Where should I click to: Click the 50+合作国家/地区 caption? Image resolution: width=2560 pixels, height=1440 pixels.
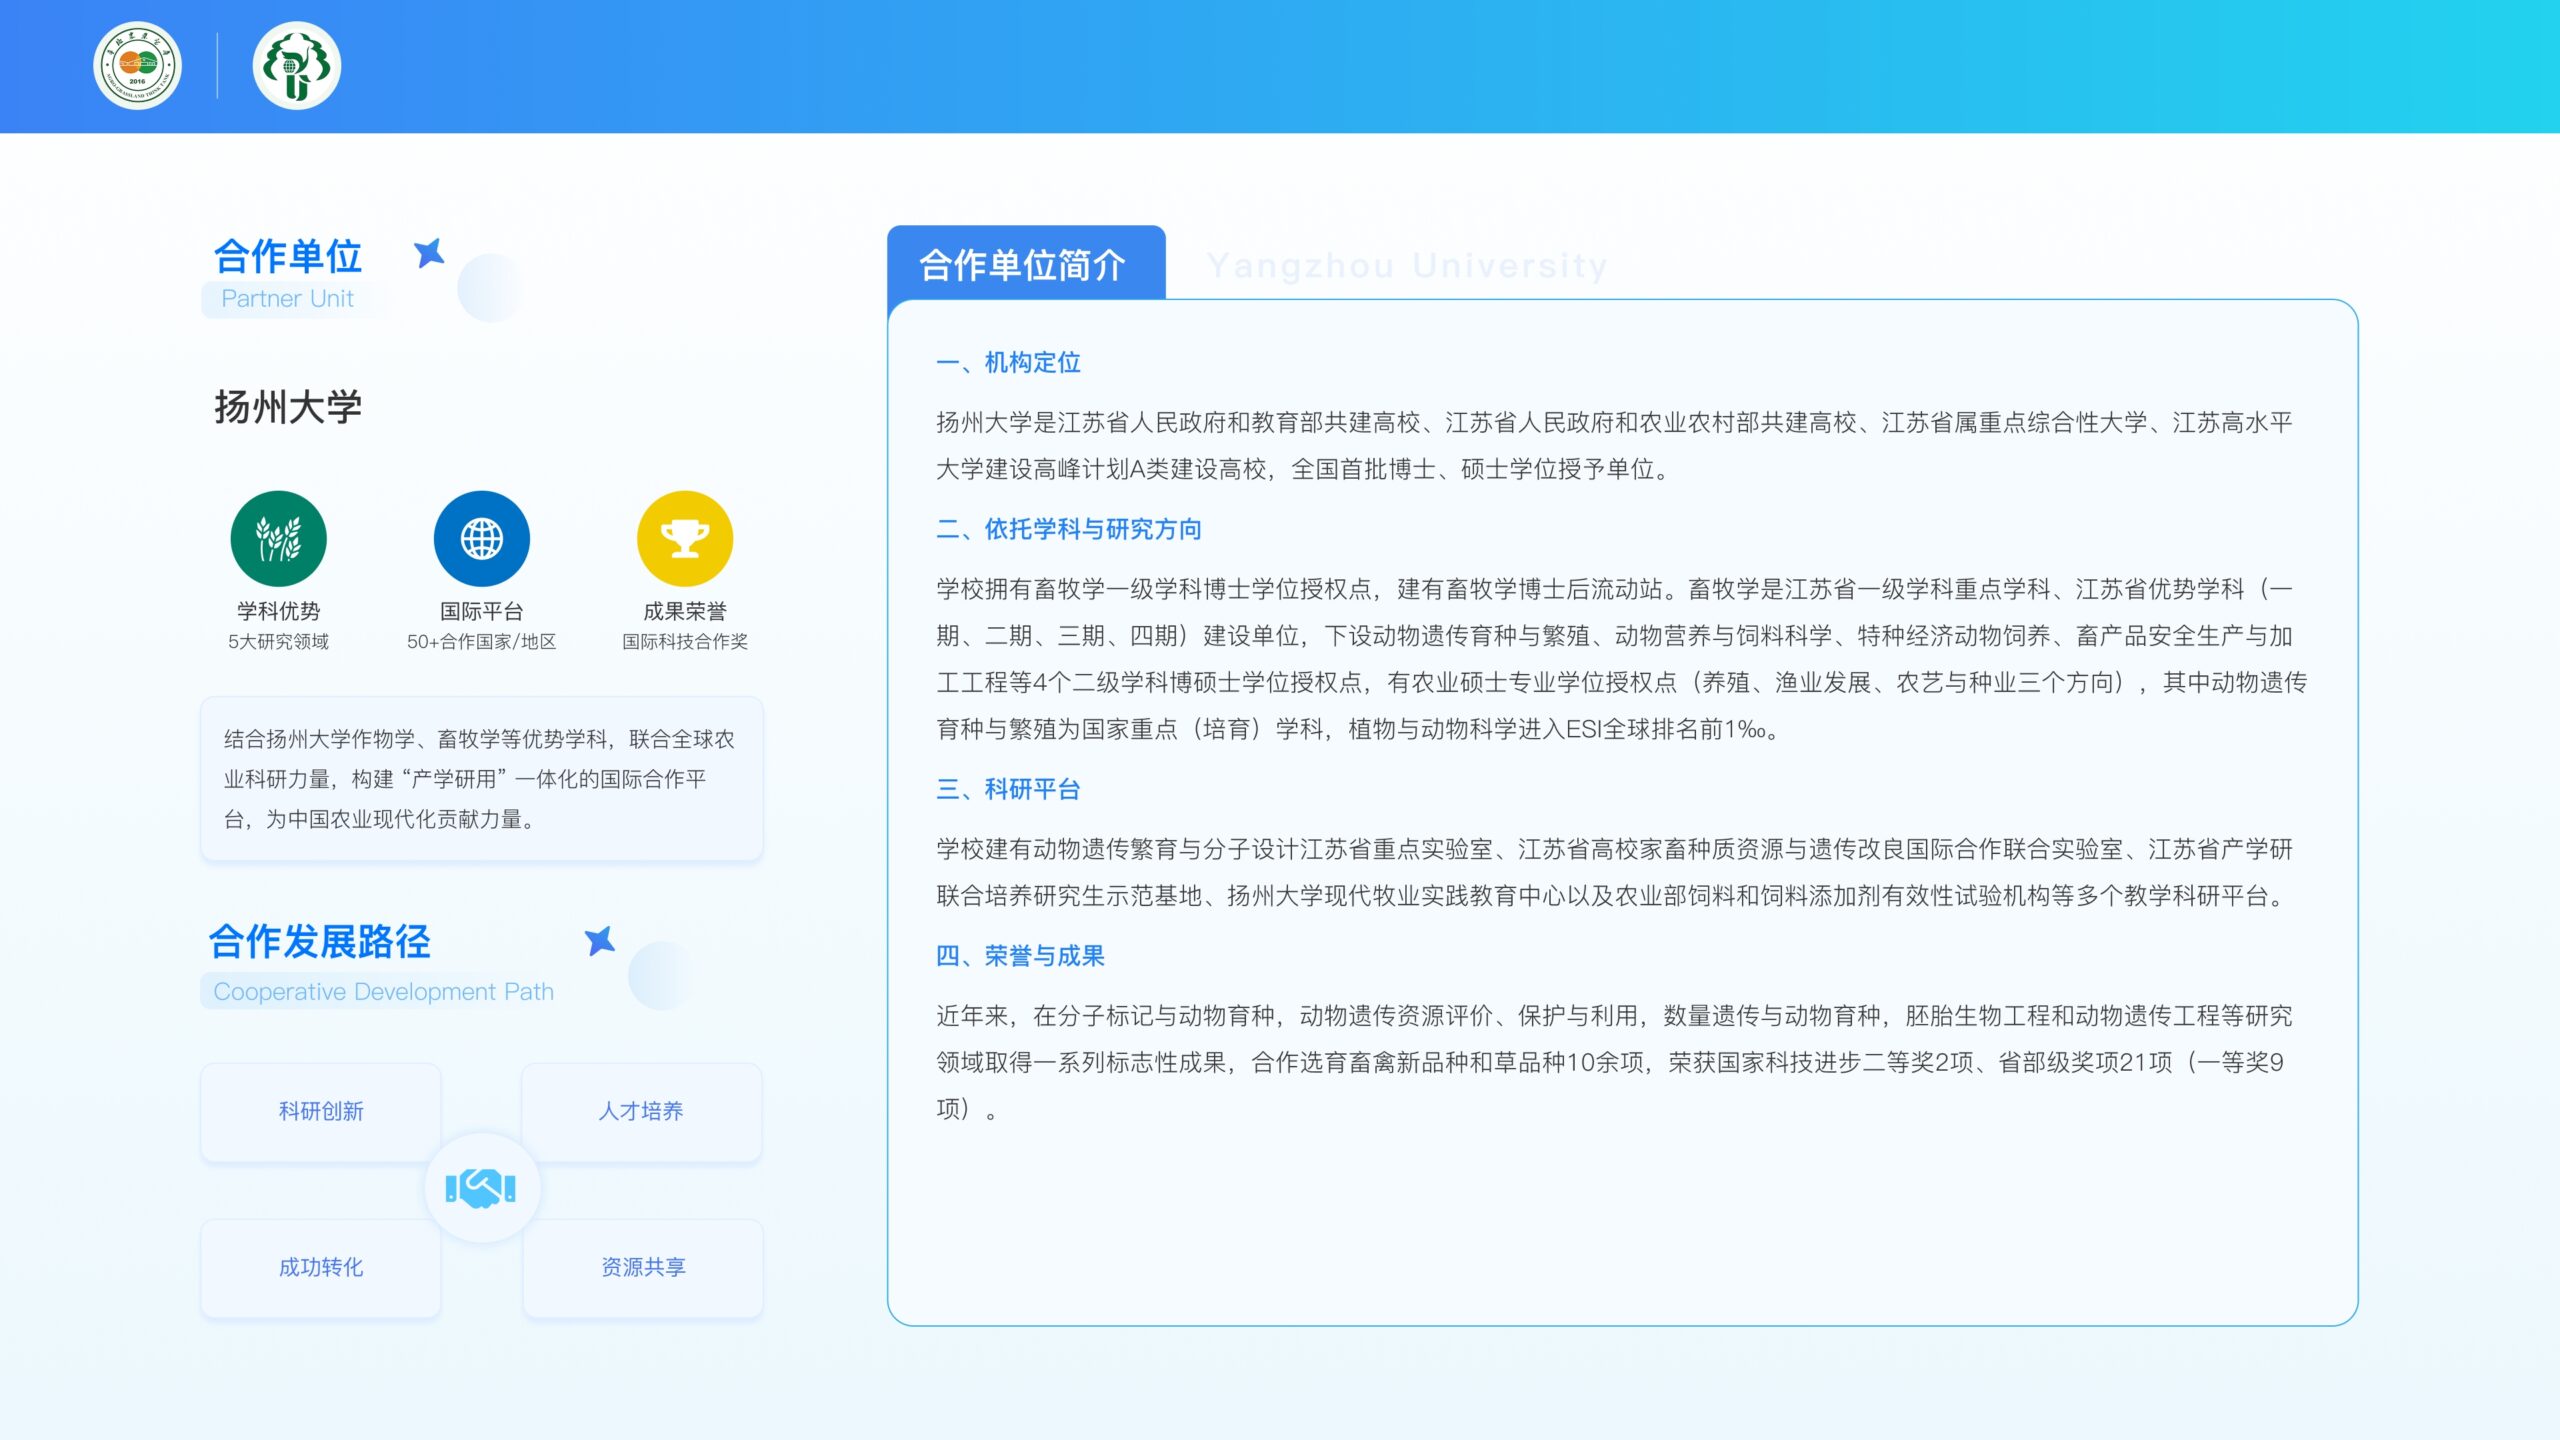[481, 642]
